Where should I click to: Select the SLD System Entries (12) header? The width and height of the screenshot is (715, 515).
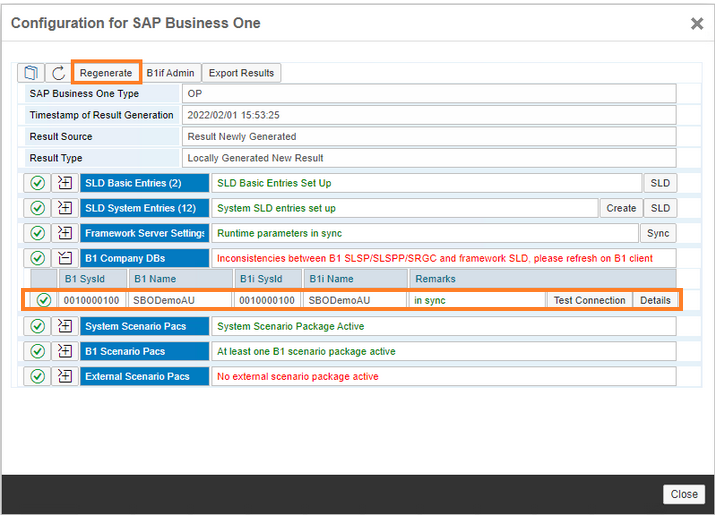click(x=145, y=208)
